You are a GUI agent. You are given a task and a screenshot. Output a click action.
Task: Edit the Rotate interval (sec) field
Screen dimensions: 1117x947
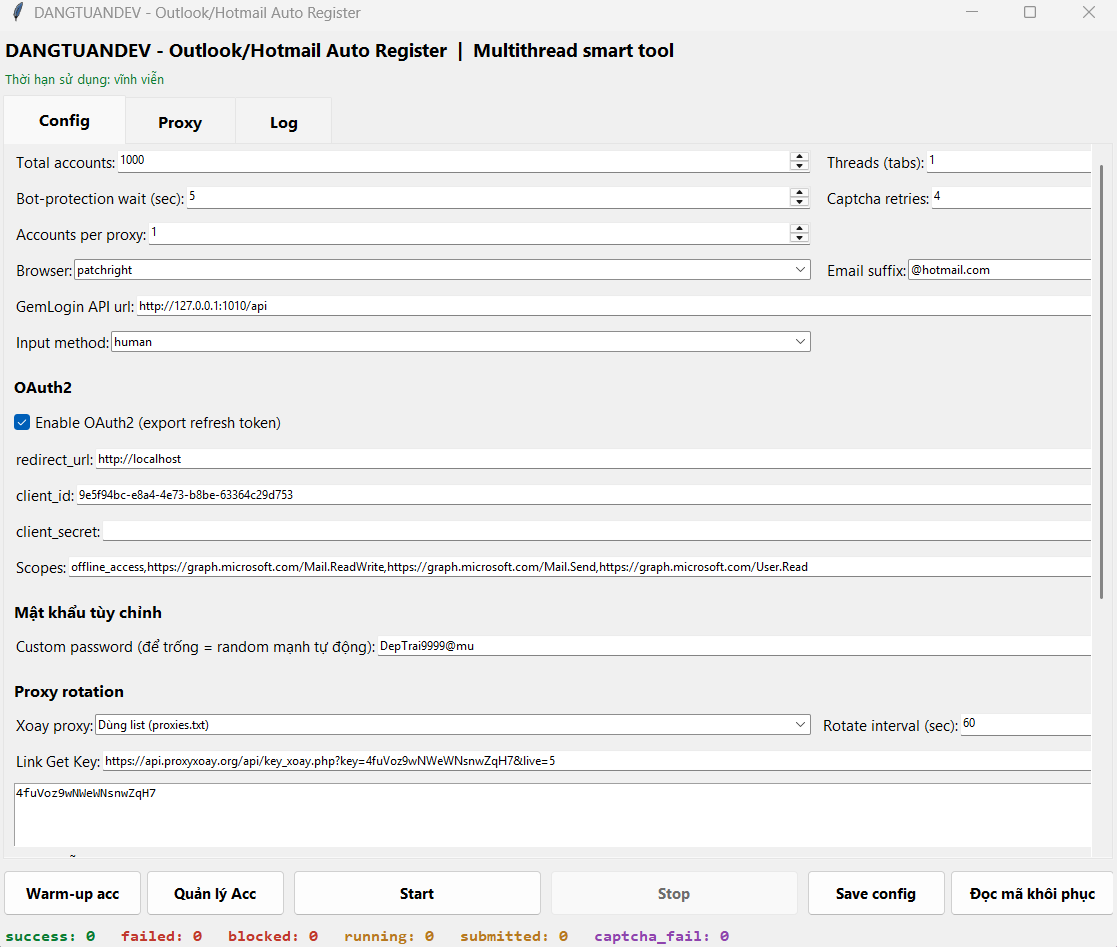coord(1026,725)
